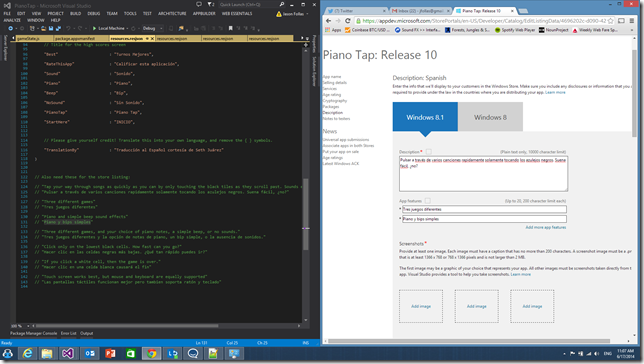
Task: Click the first Add image box
Action: [x=421, y=306]
